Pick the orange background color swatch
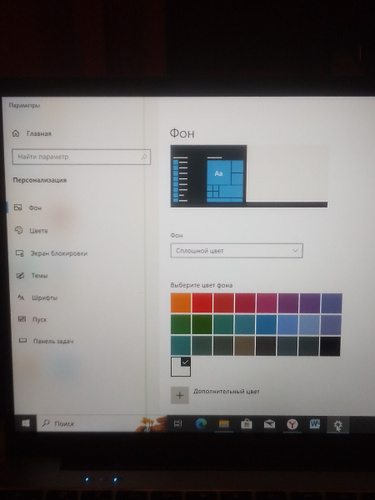This screenshot has width=375, height=500. (181, 303)
